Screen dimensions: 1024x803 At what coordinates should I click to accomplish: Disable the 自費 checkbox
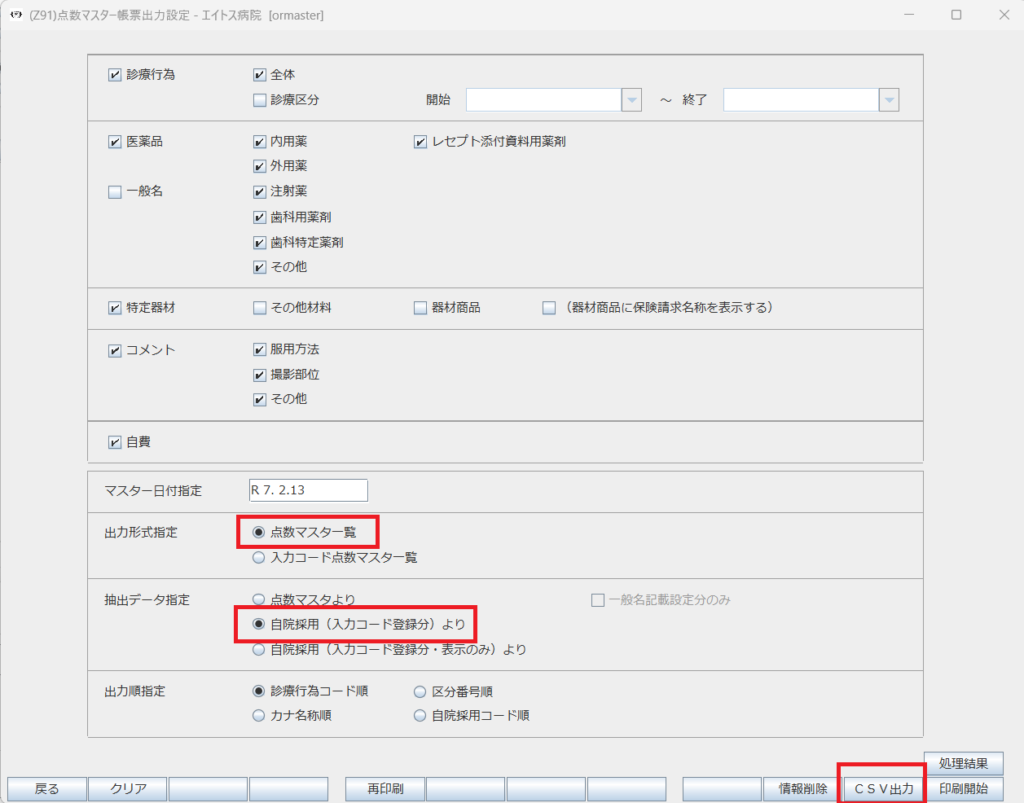(115, 441)
